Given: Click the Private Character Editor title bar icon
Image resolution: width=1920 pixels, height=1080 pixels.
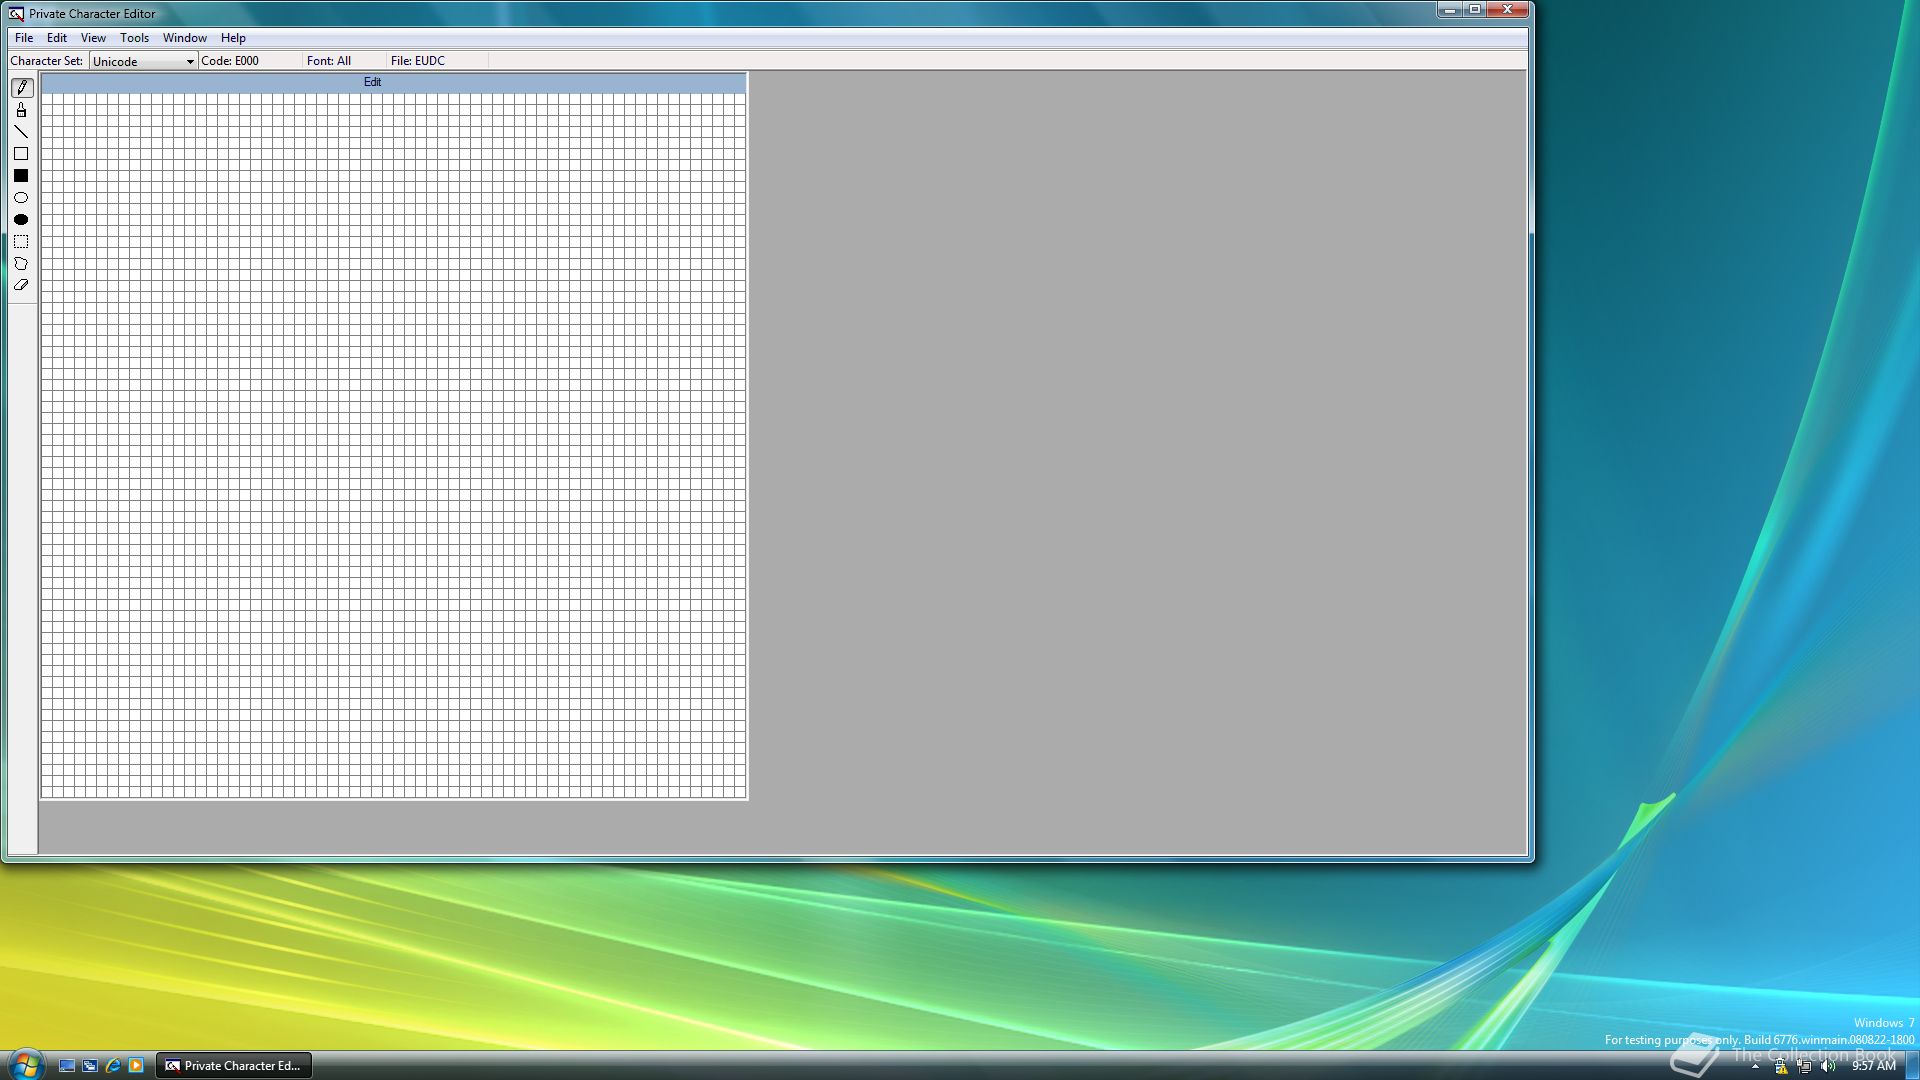Looking at the screenshot, I should pos(16,14).
